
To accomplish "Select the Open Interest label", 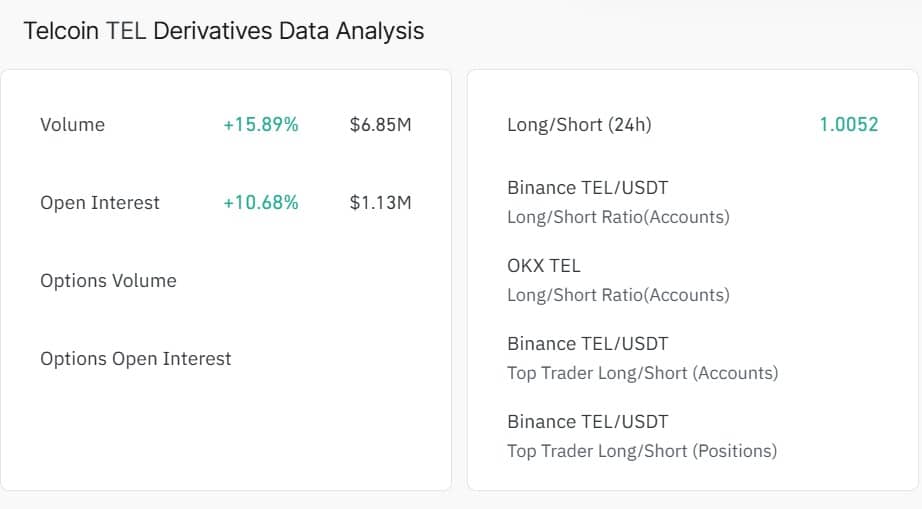I will point(100,203).
